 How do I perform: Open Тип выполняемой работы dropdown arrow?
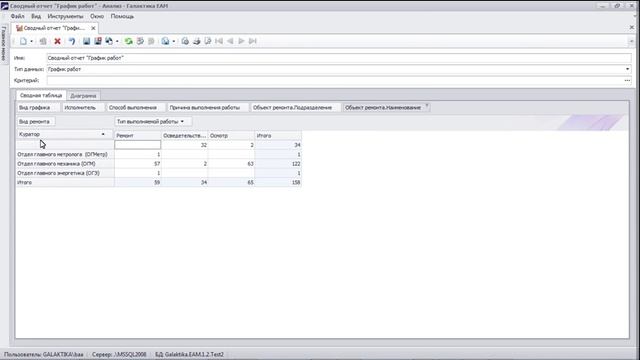182,122
